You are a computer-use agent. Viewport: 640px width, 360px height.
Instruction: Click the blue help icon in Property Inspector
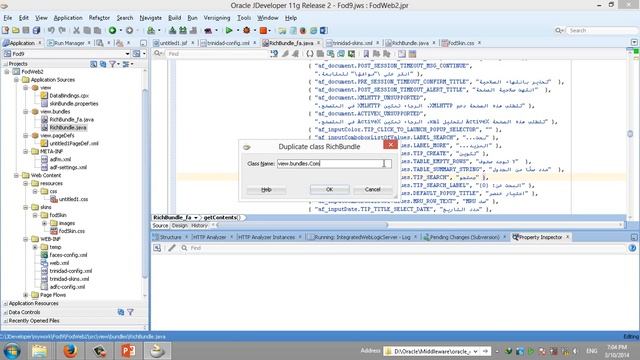coord(632,248)
